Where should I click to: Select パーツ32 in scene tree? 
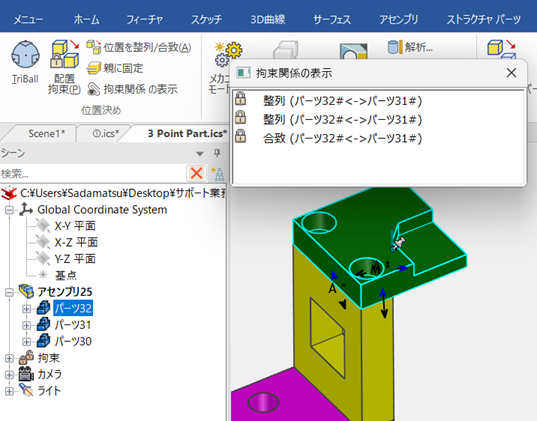click(x=73, y=308)
